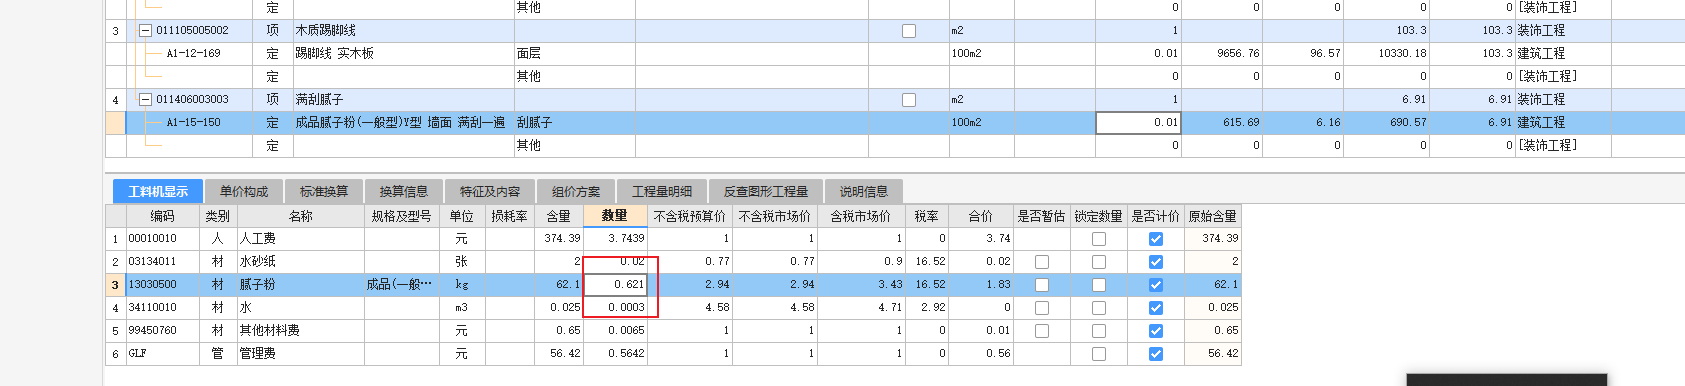
Task: Collapse the 011105005002 row tree node
Action: (x=145, y=31)
